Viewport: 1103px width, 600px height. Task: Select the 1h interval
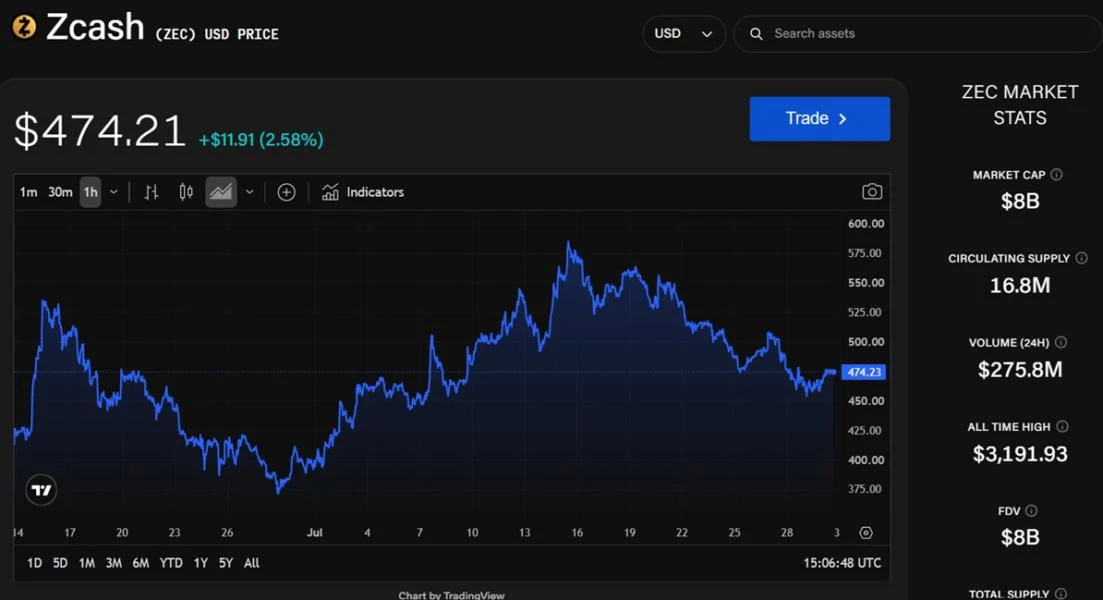tap(91, 192)
